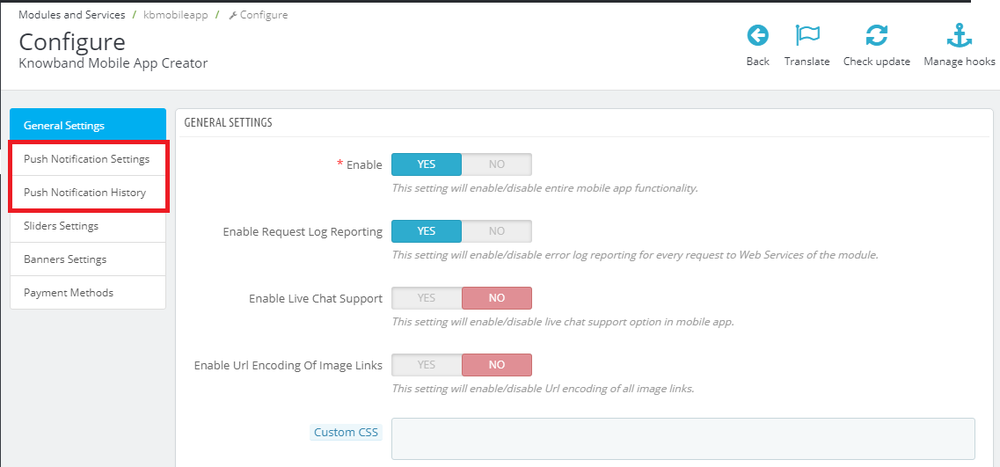Click the wrench Configure breadcrumb icon
Viewport: 1000px width, 467px height.
(x=233, y=16)
